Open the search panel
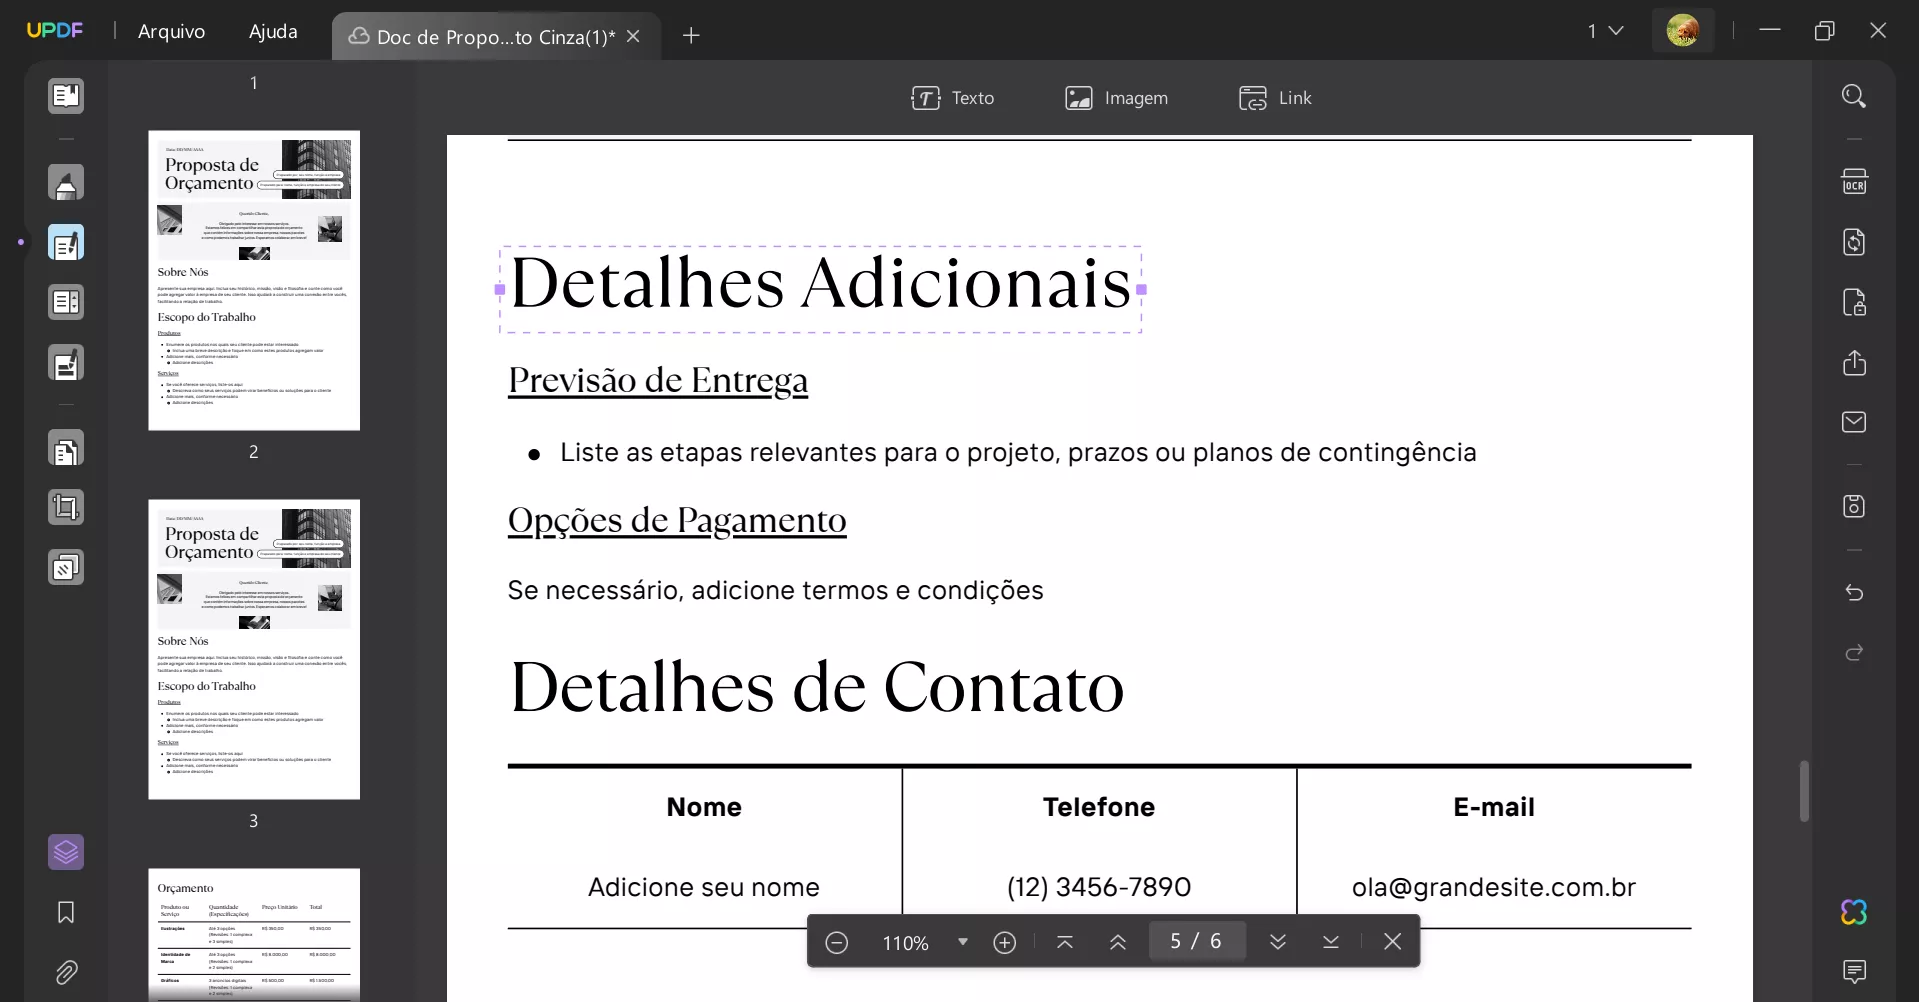The image size is (1919, 1002). tap(1855, 95)
